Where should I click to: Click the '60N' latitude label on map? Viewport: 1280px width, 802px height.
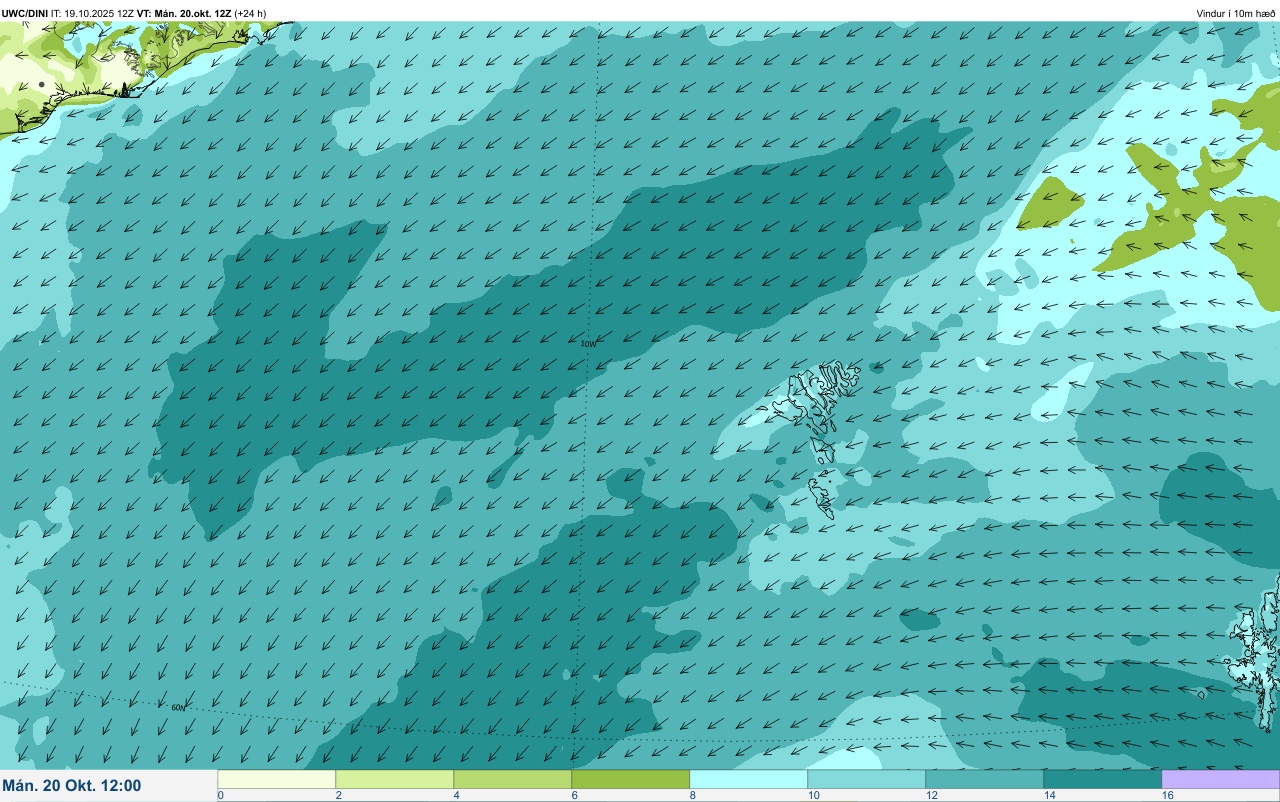pyautogui.click(x=178, y=708)
